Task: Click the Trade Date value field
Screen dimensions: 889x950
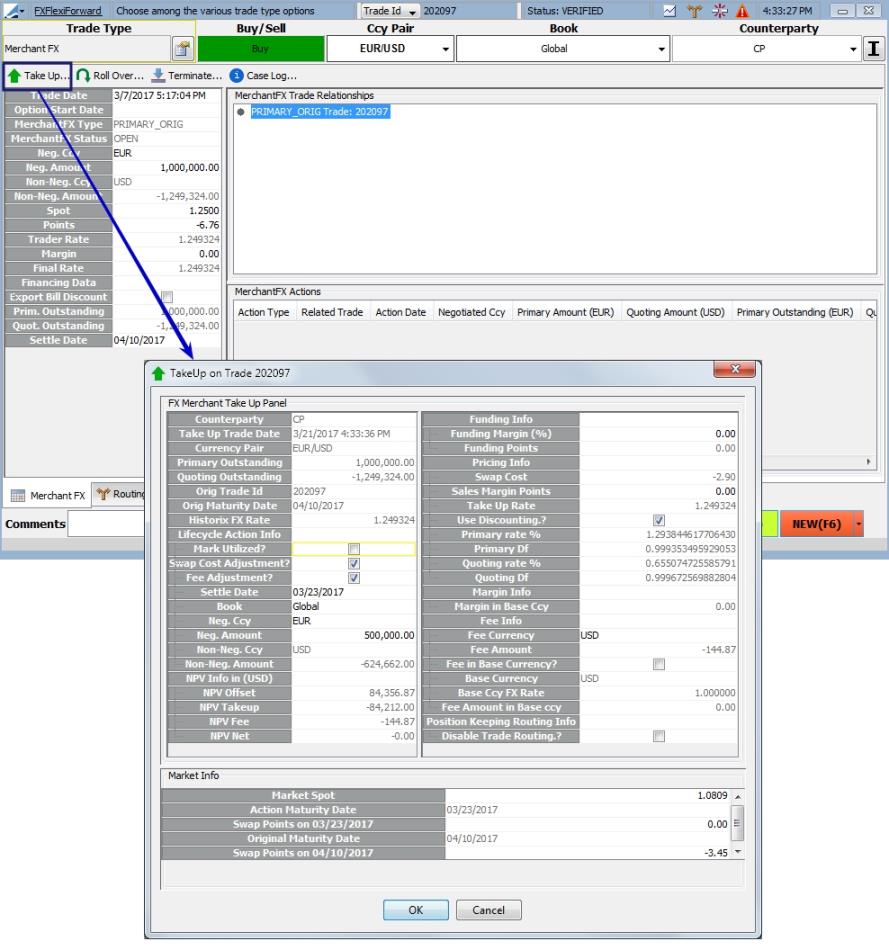Action: tap(167, 95)
